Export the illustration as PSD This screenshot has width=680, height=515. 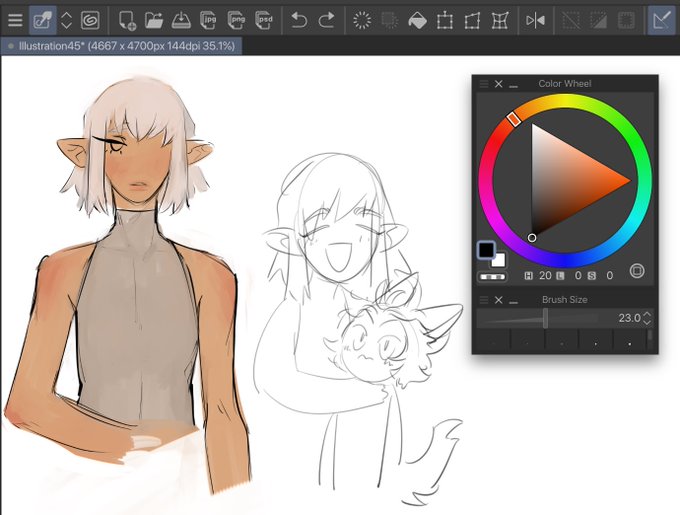[x=264, y=20]
